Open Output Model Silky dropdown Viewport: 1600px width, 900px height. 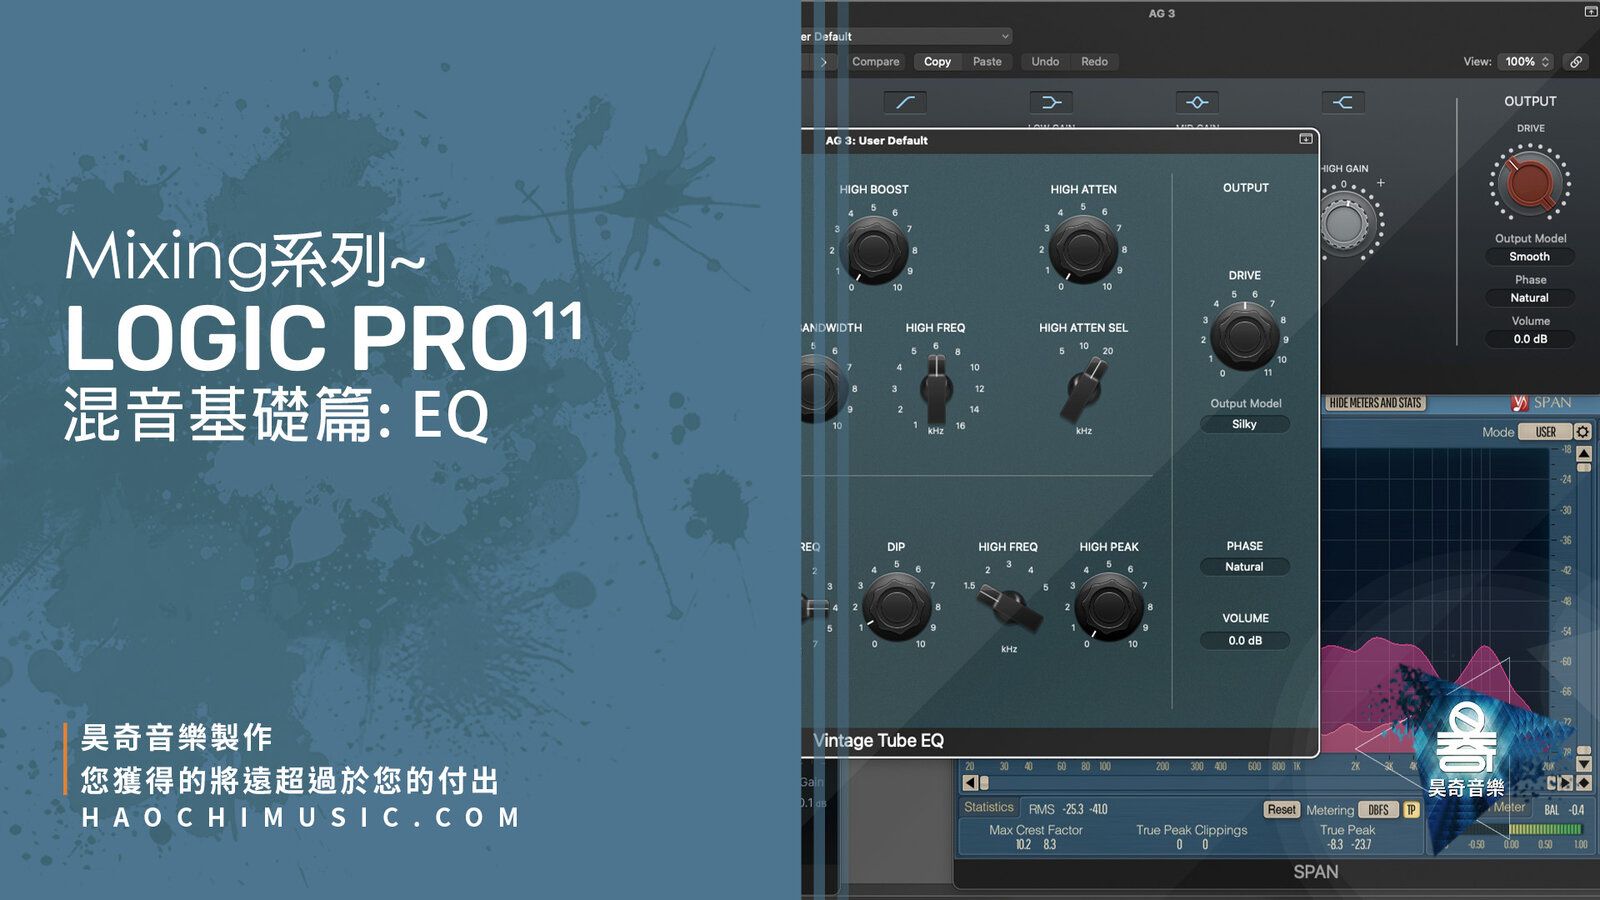1245,424
